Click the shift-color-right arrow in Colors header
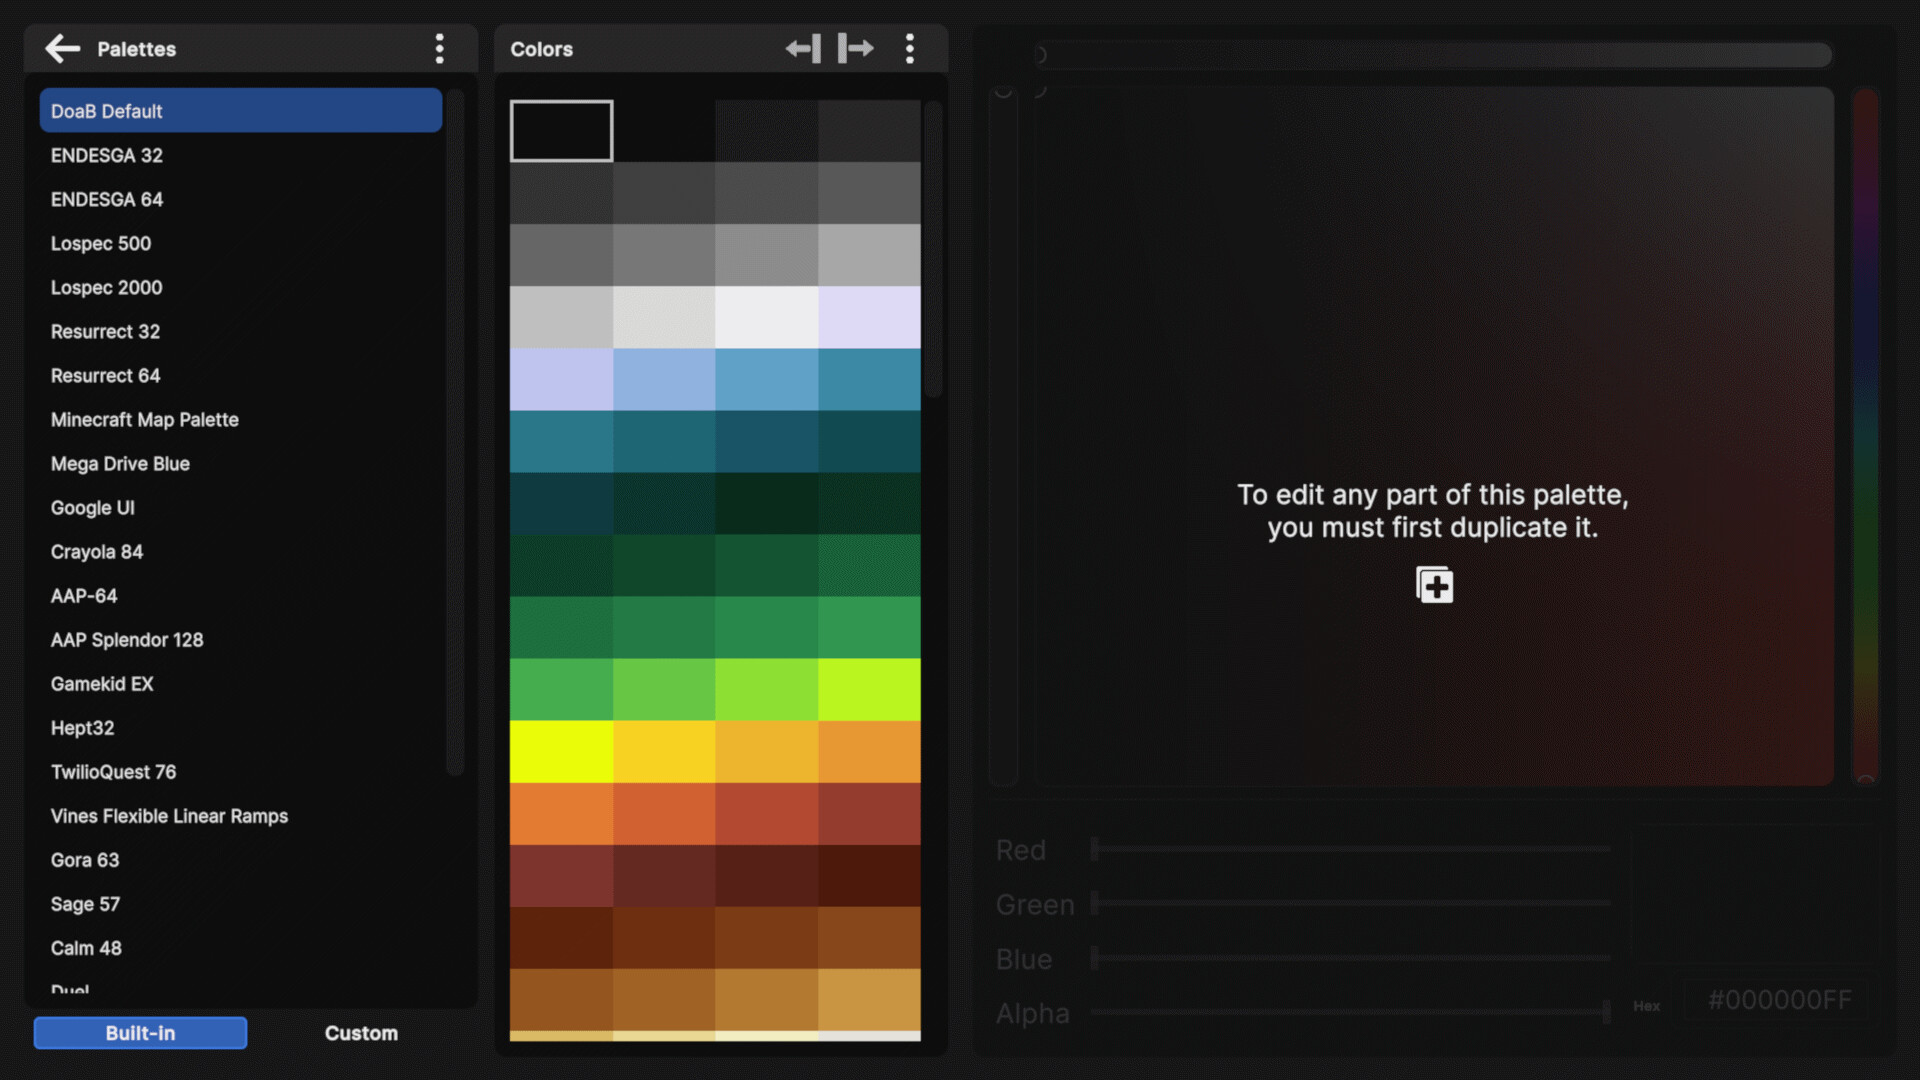Screen dimensions: 1920x1080 pyautogui.click(x=855, y=47)
